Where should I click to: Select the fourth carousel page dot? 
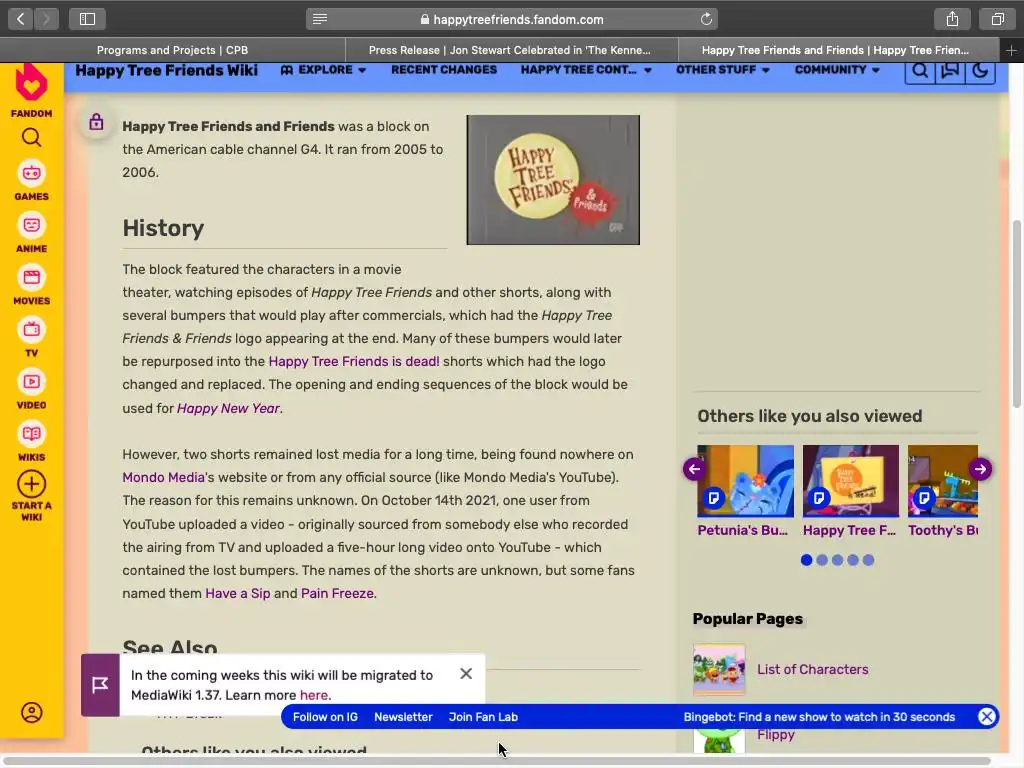coord(853,560)
